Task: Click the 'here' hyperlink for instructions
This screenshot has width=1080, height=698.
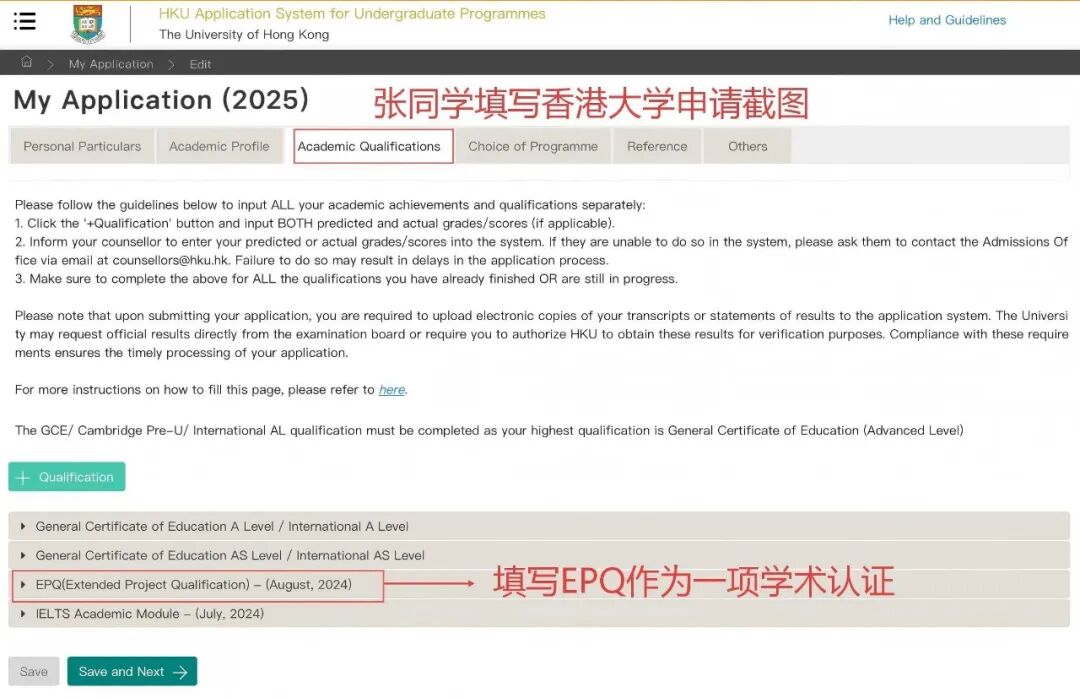Action: pyautogui.click(x=391, y=389)
